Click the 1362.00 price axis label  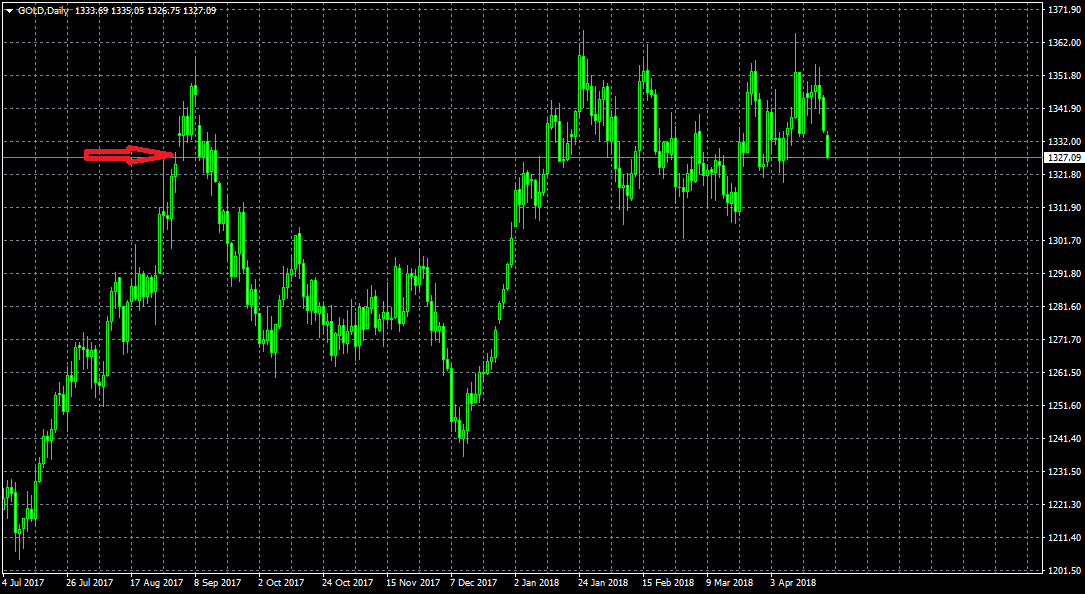click(1064, 43)
